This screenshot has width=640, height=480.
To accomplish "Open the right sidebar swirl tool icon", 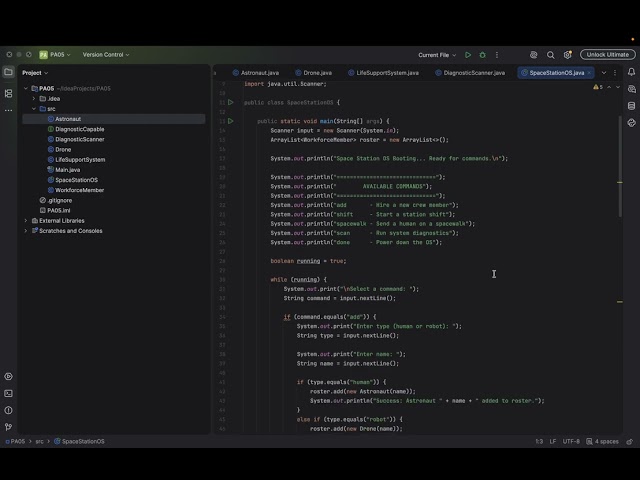I will click(x=631, y=122).
